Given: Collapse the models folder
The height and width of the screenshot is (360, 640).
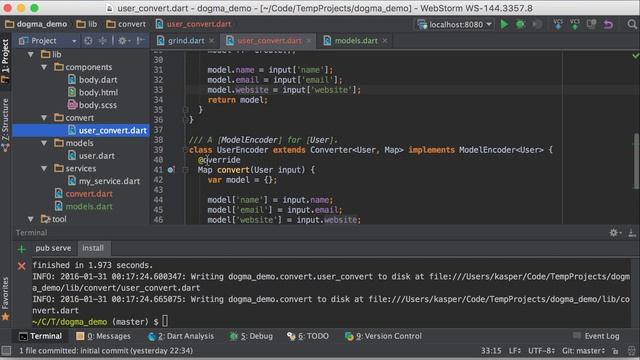Looking at the screenshot, I should [x=44, y=143].
